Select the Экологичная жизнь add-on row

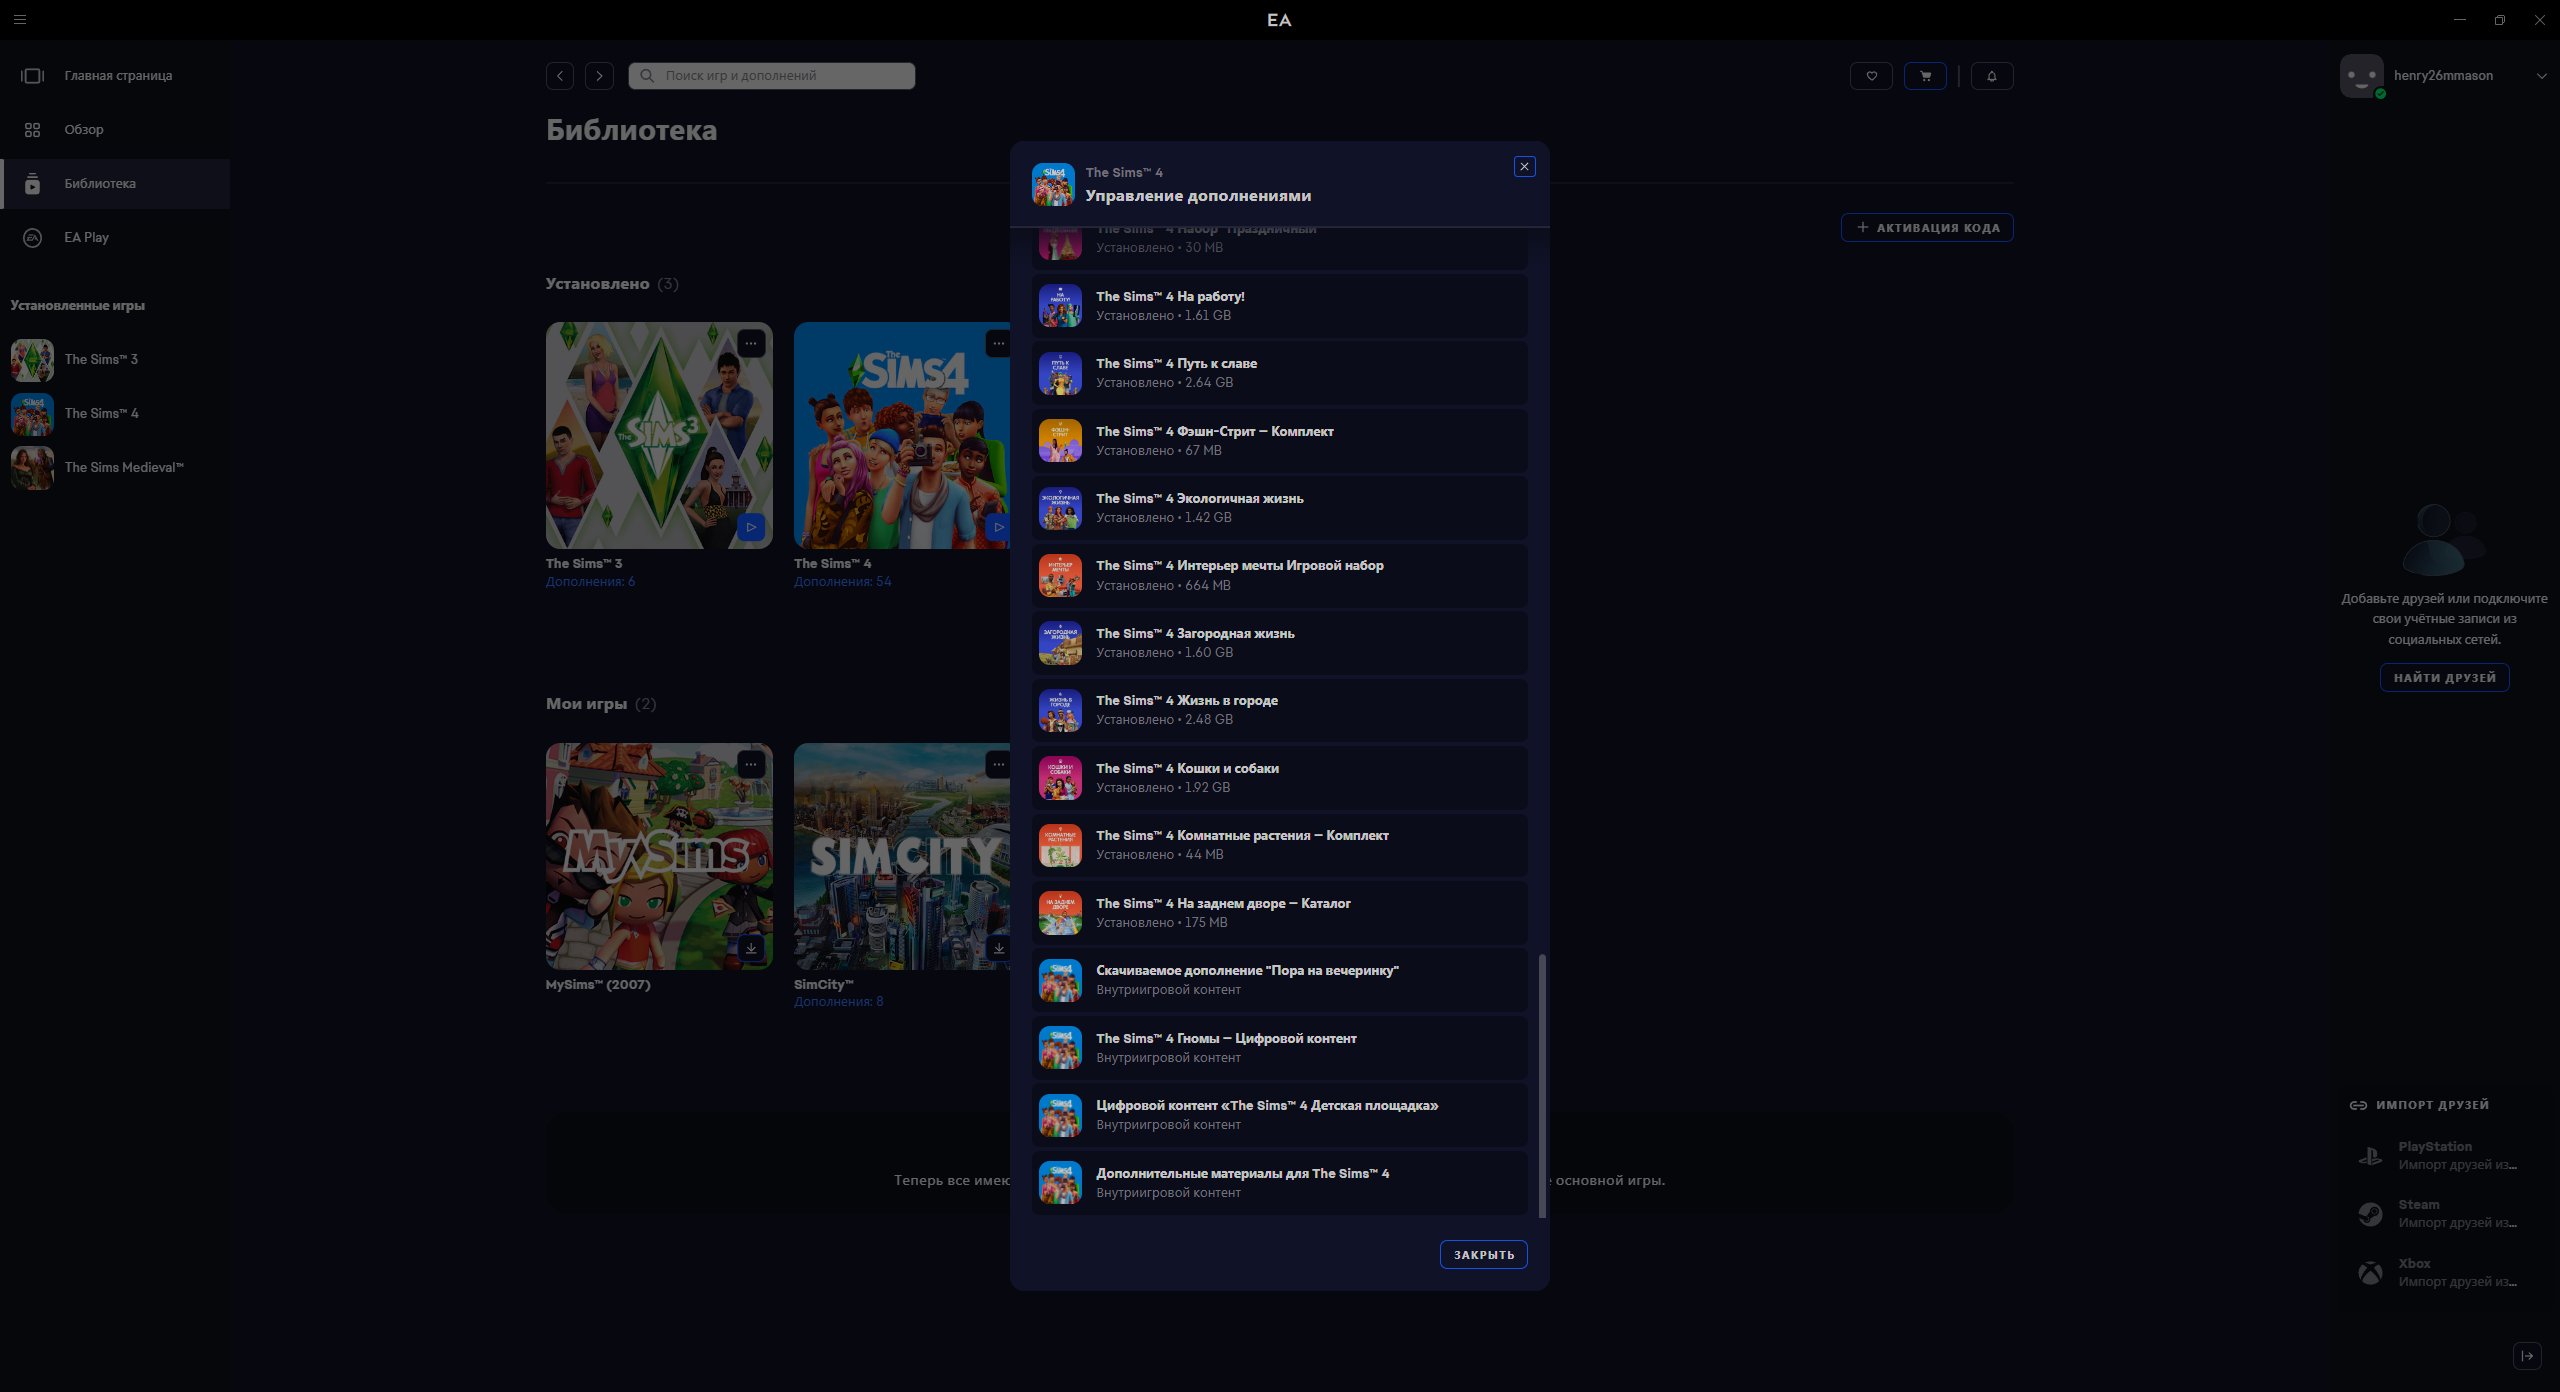point(1280,508)
